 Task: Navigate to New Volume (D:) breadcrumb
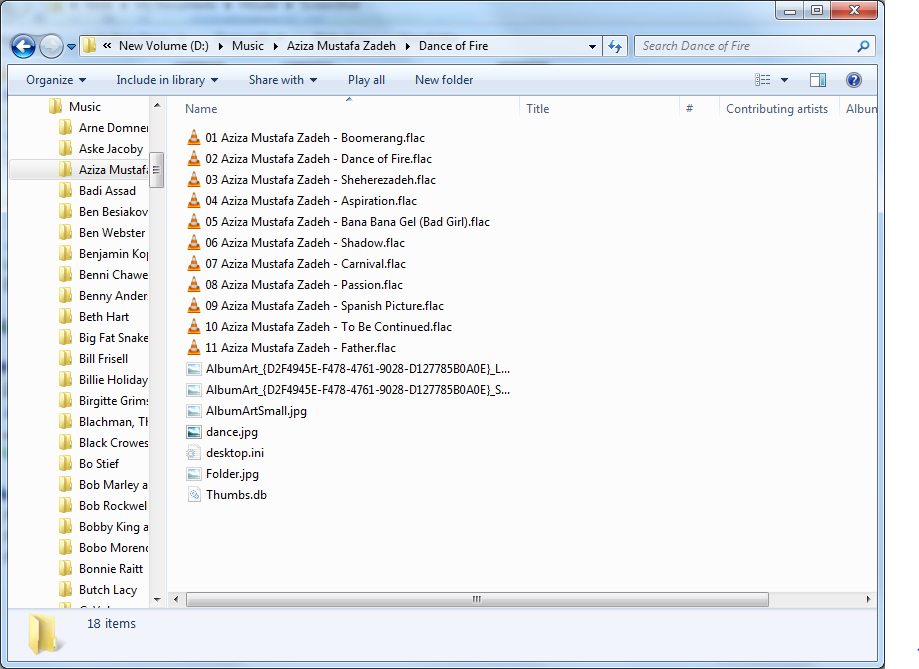tap(164, 46)
